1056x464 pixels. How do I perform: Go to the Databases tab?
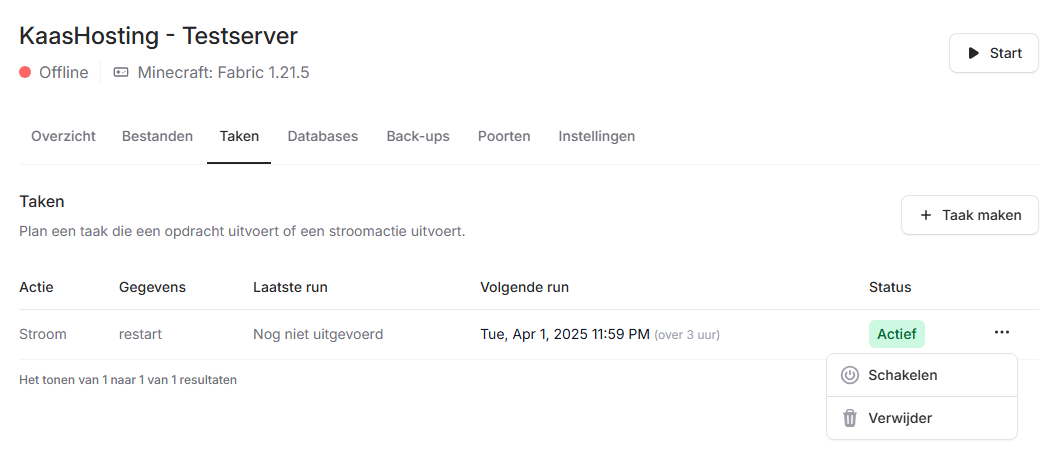coord(322,136)
